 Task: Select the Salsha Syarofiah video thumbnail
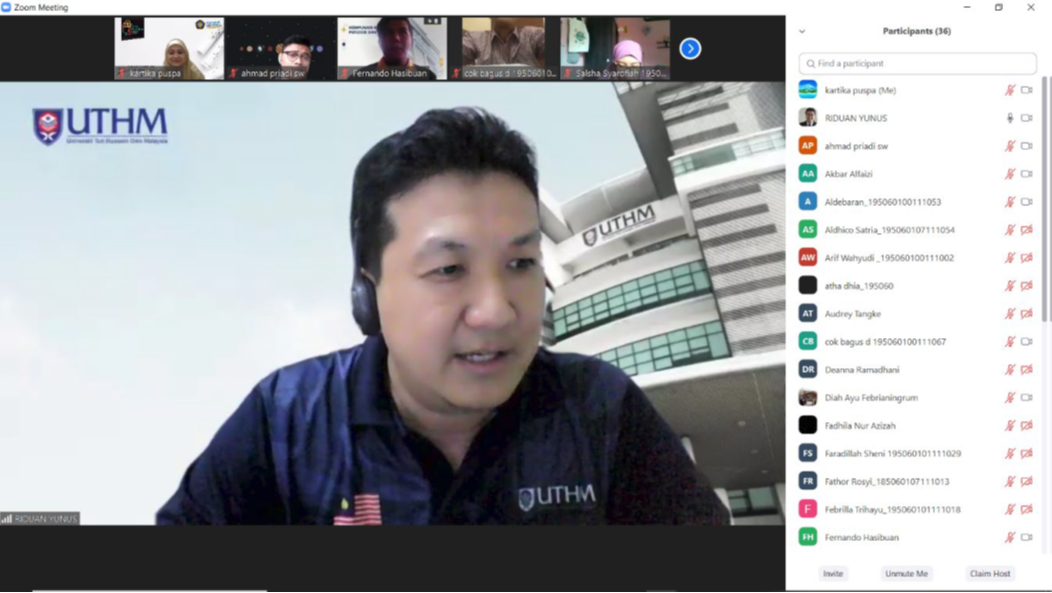tap(615, 49)
